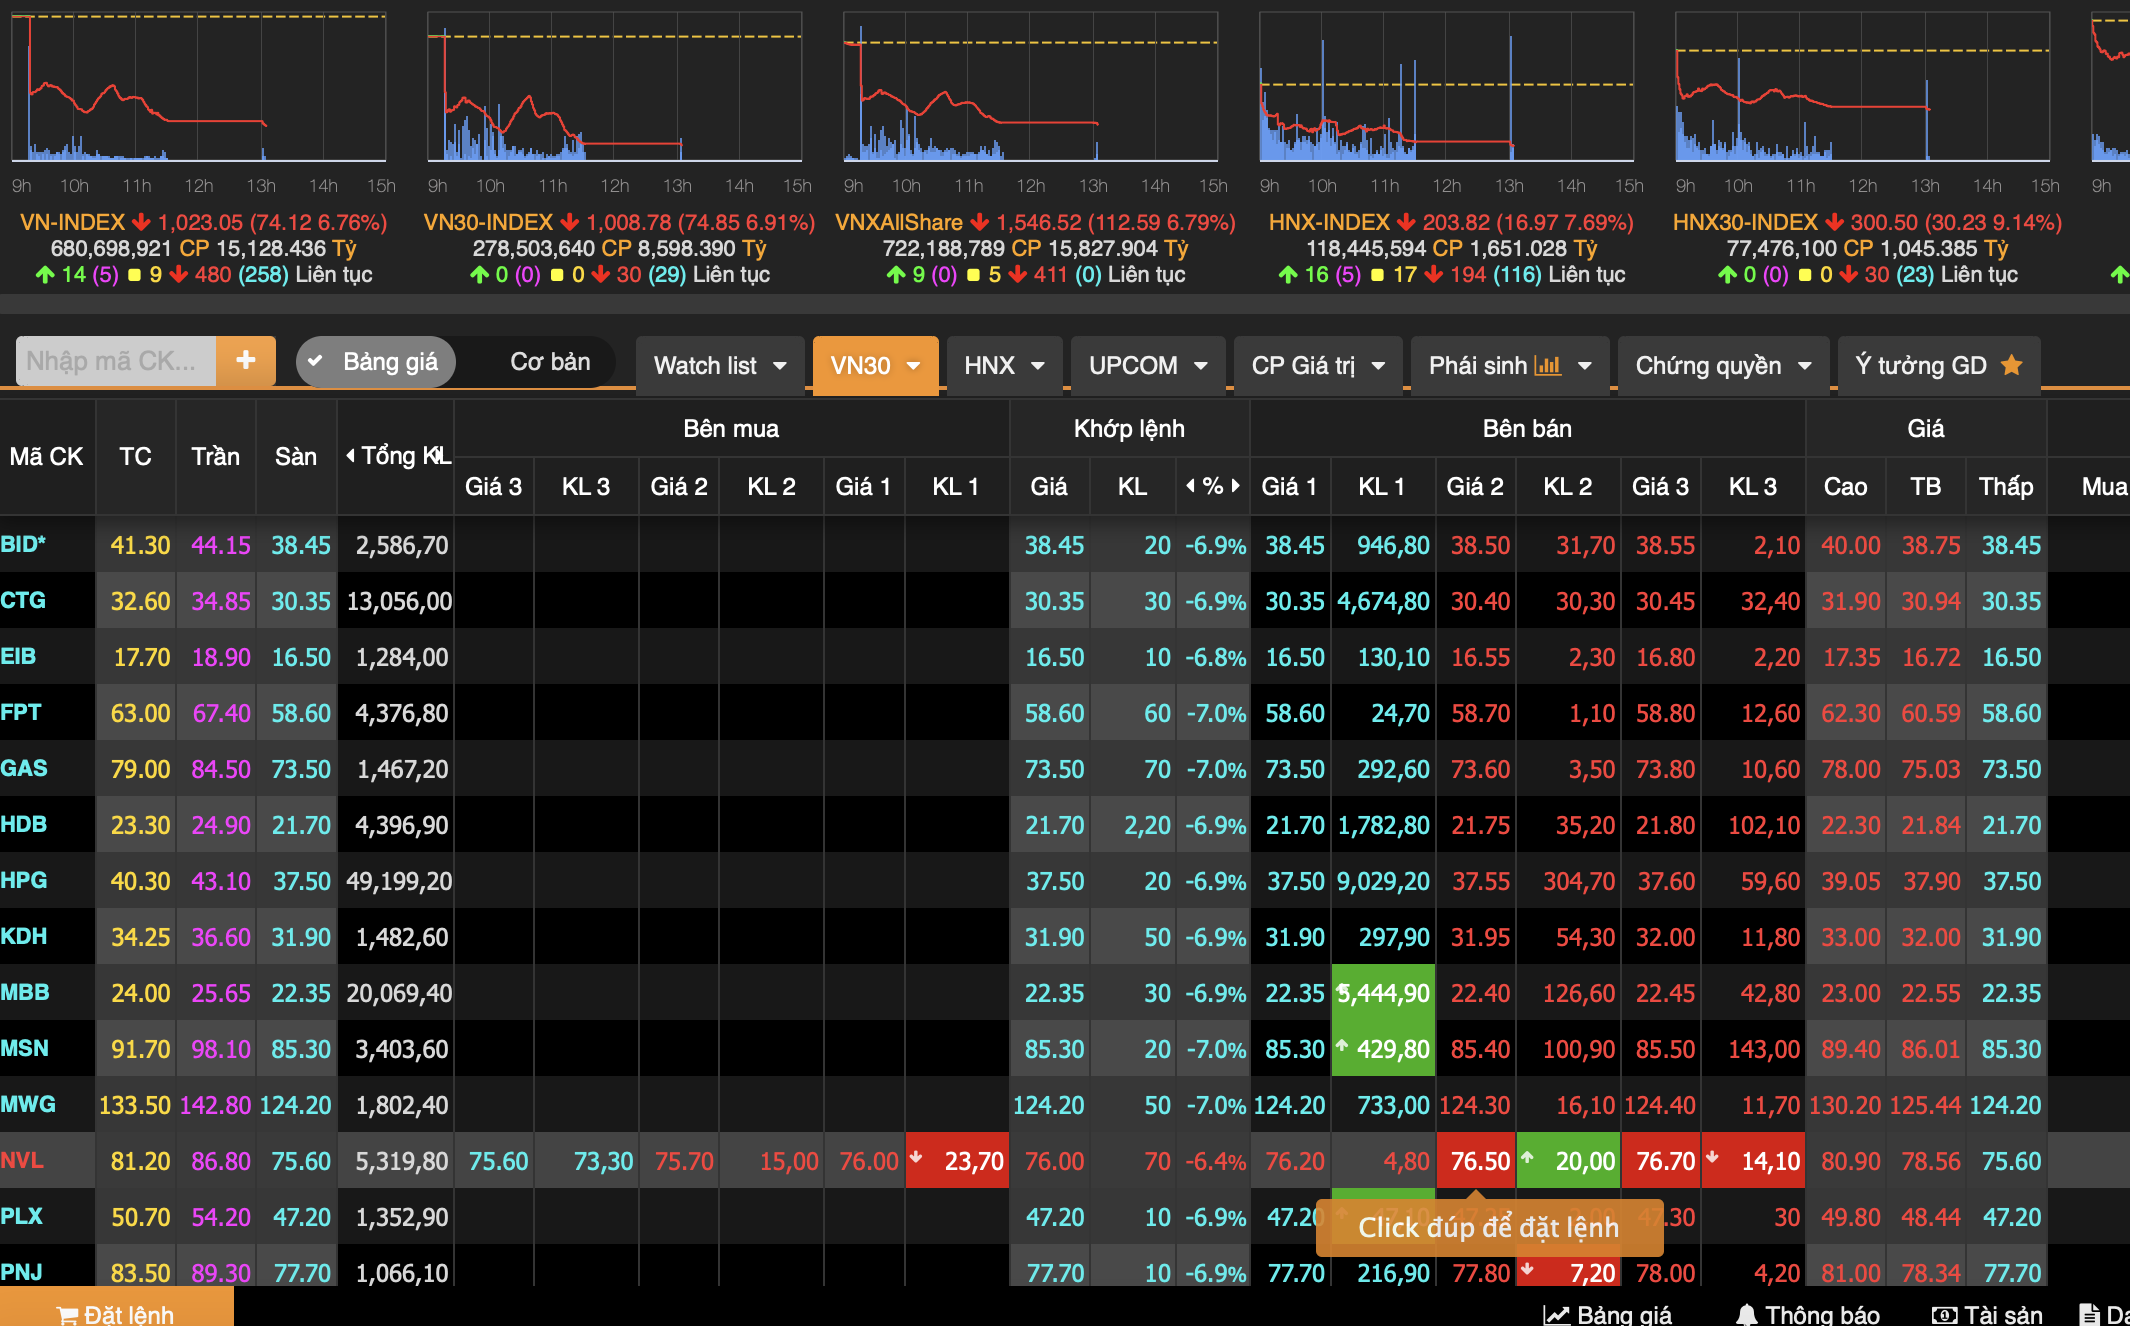Select the FPT stock symbol
The height and width of the screenshot is (1326, 2130).
(x=21, y=712)
